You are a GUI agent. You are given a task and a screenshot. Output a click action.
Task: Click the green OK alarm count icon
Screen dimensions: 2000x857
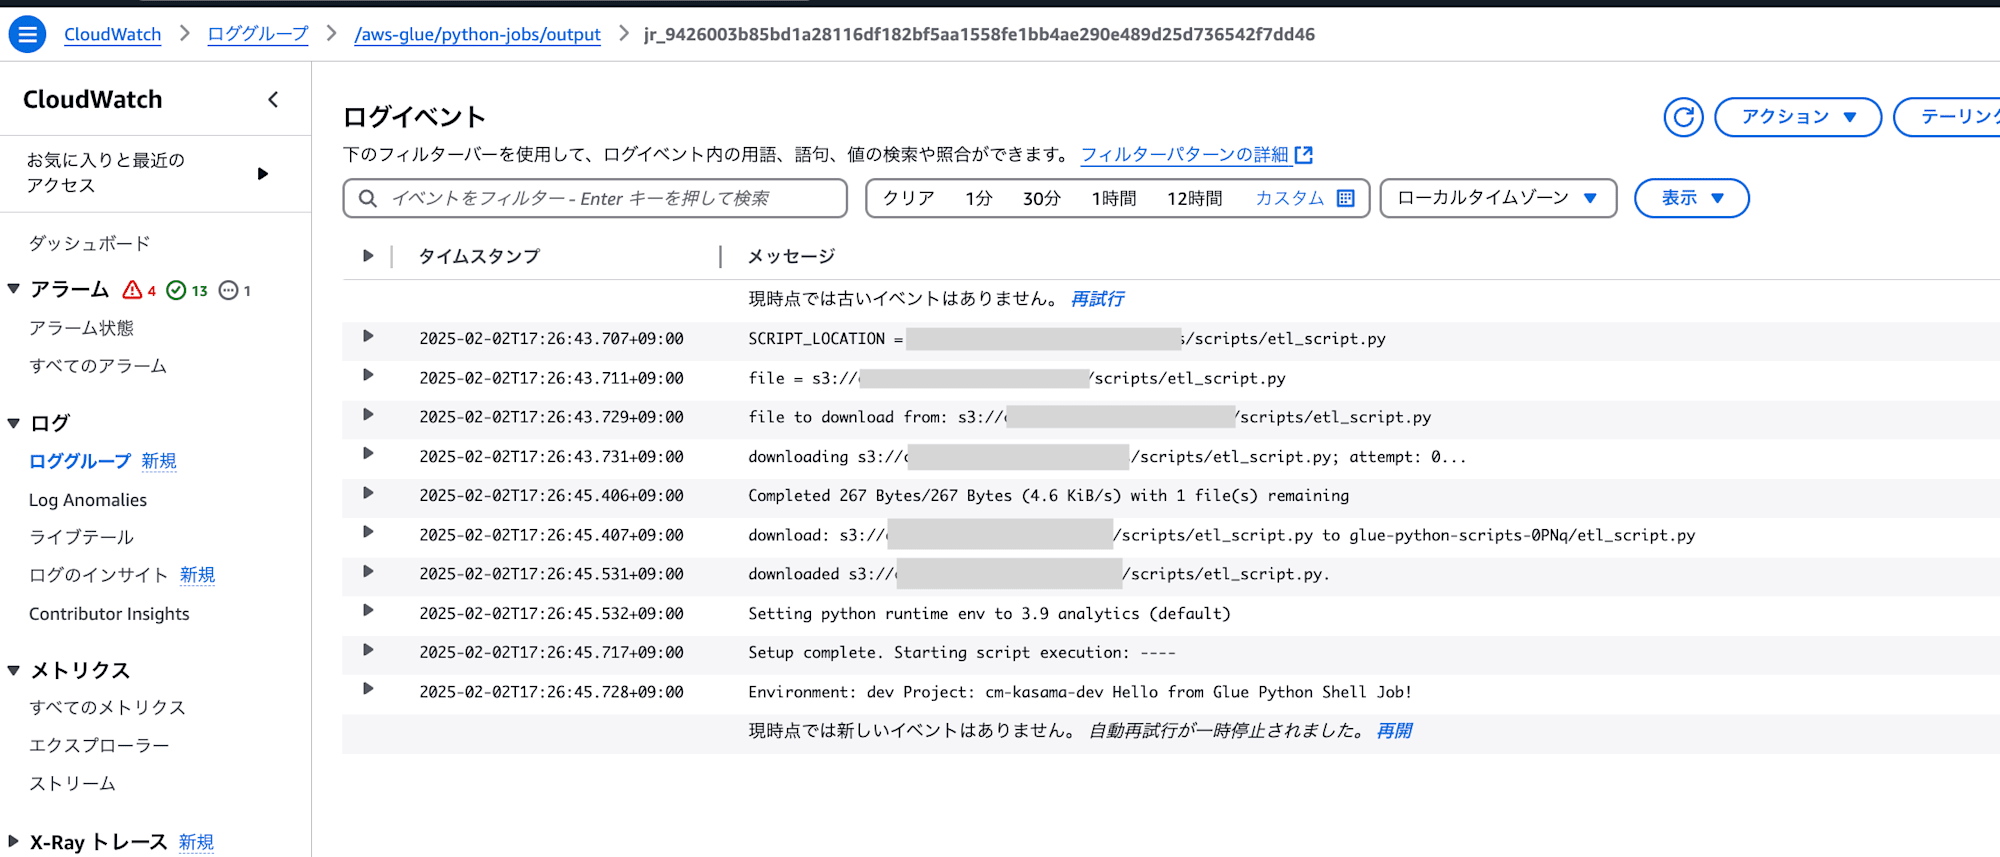[x=176, y=290]
